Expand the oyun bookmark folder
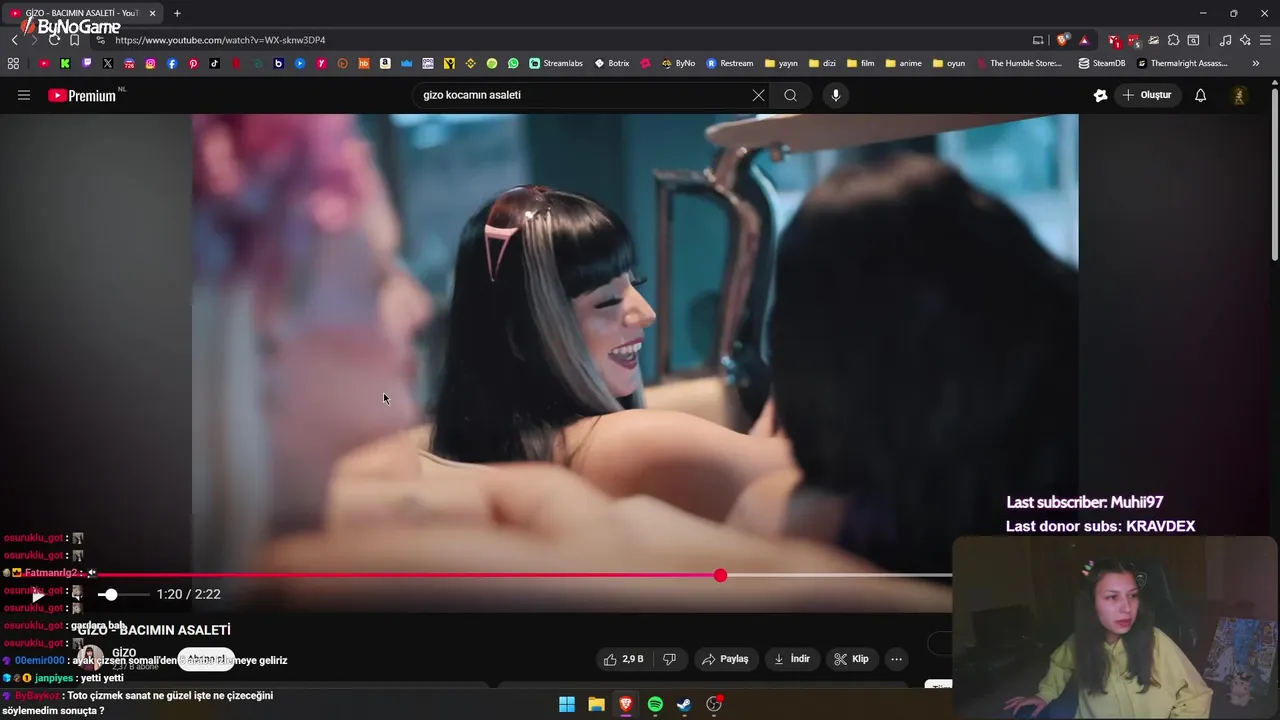 [949, 63]
